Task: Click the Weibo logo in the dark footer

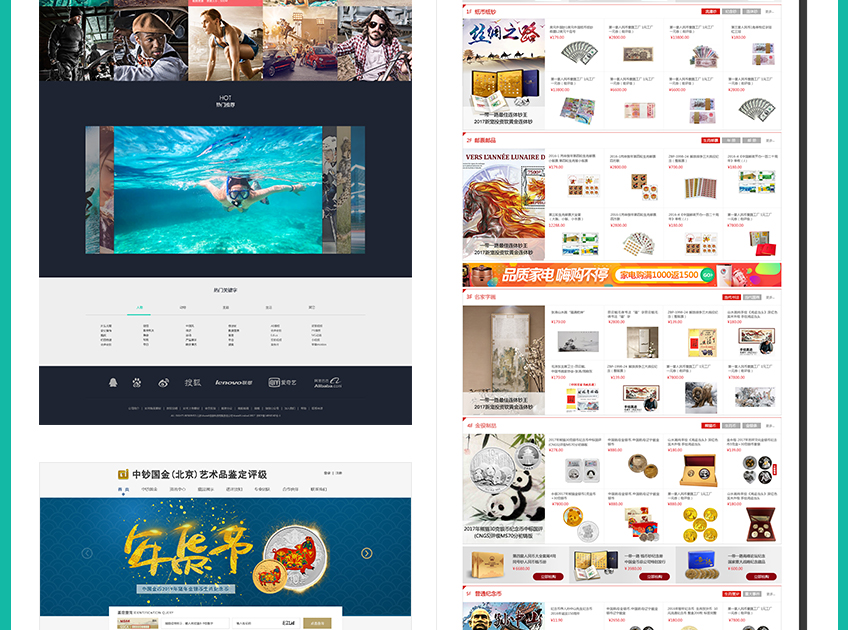Action: (x=163, y=383)
